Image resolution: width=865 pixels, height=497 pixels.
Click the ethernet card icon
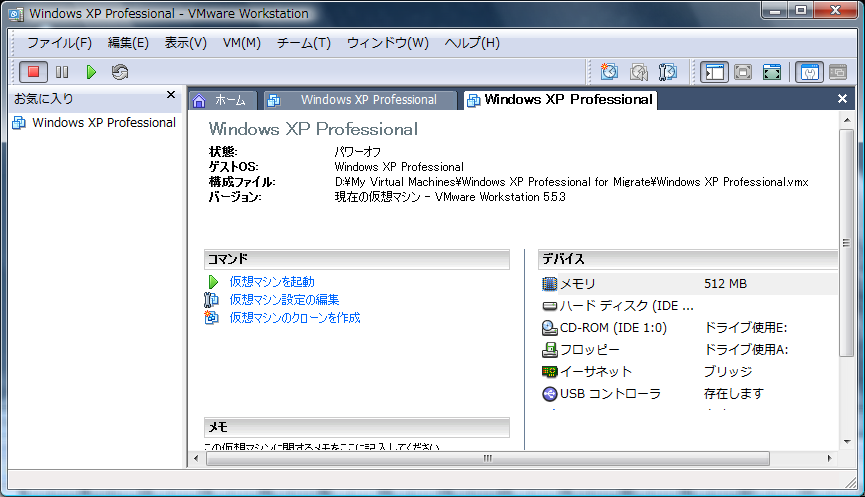point(549,372)
